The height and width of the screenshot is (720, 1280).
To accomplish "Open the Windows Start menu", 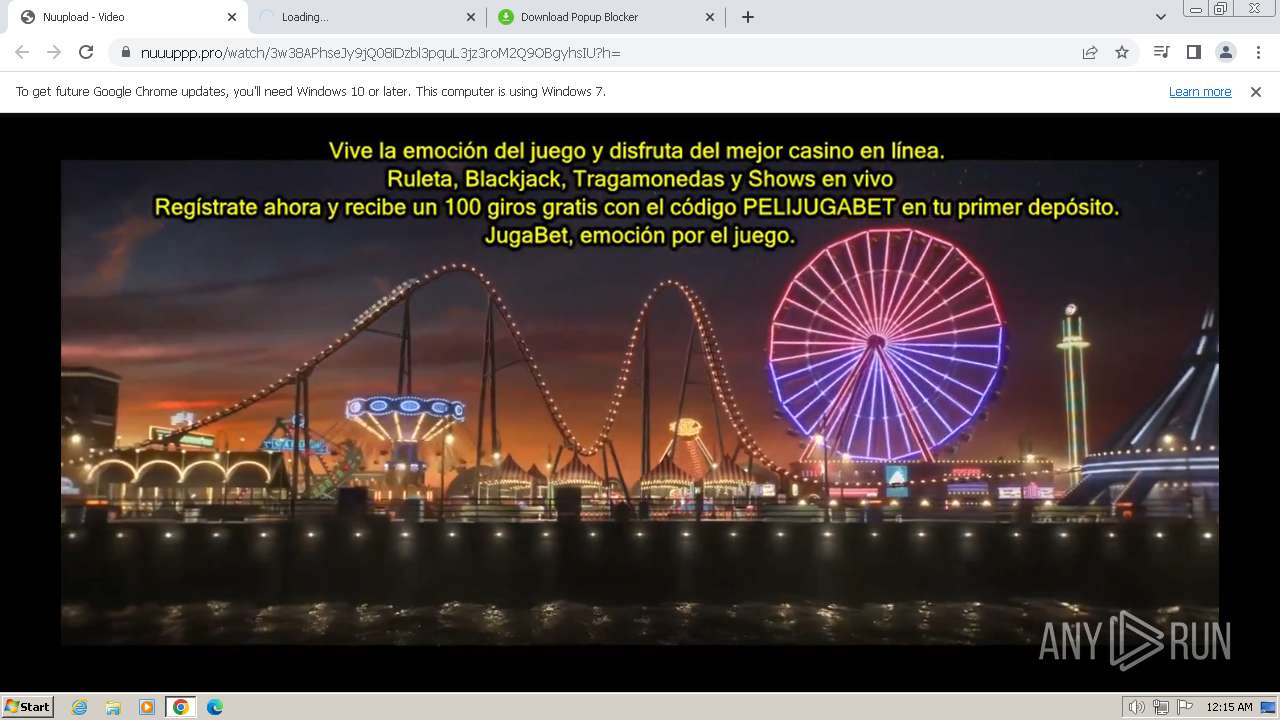I will (x=28, y=706).
